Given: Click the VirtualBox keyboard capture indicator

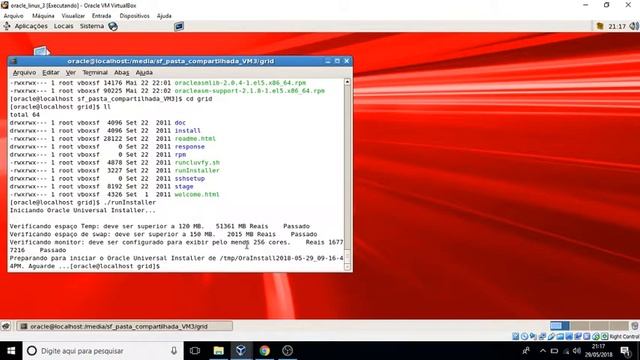Looking at the screenshot, I should click(605, 336).
